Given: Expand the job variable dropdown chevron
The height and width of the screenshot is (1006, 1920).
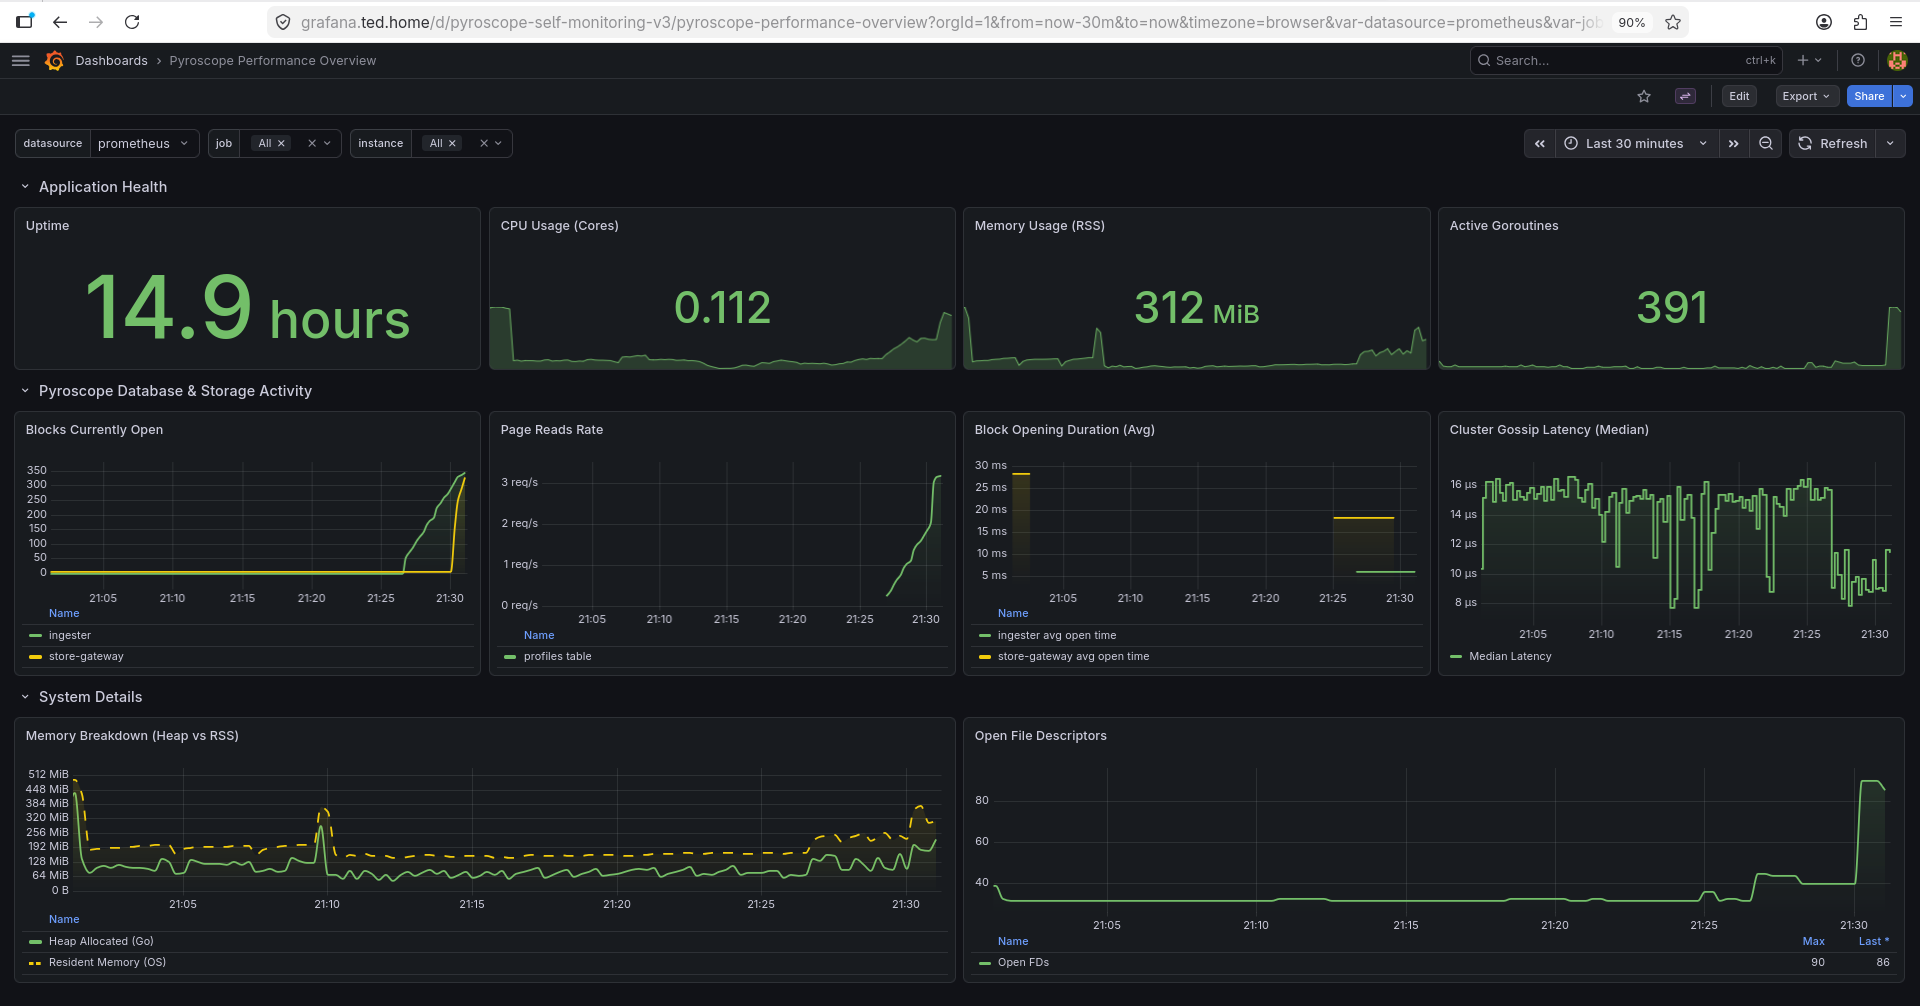Looking at the screenshot, I should (328, 144).
